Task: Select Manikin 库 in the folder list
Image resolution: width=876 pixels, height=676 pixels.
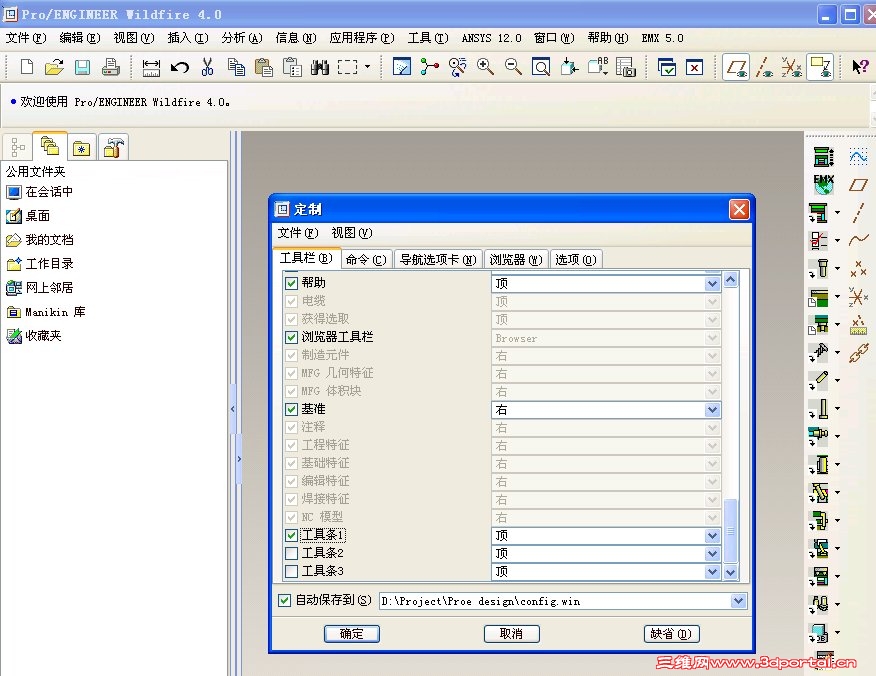Action: pos(55,312)
